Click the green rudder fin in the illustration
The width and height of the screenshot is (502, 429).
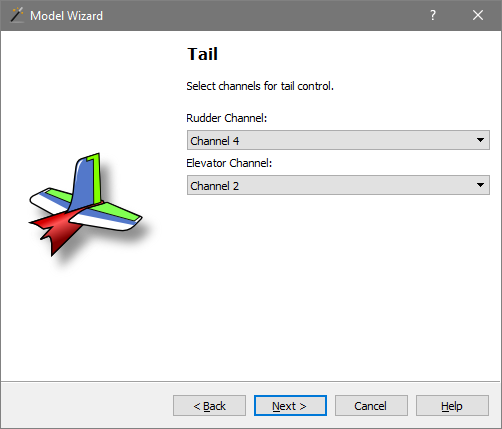pyautogui.click(x=97, y=178)
